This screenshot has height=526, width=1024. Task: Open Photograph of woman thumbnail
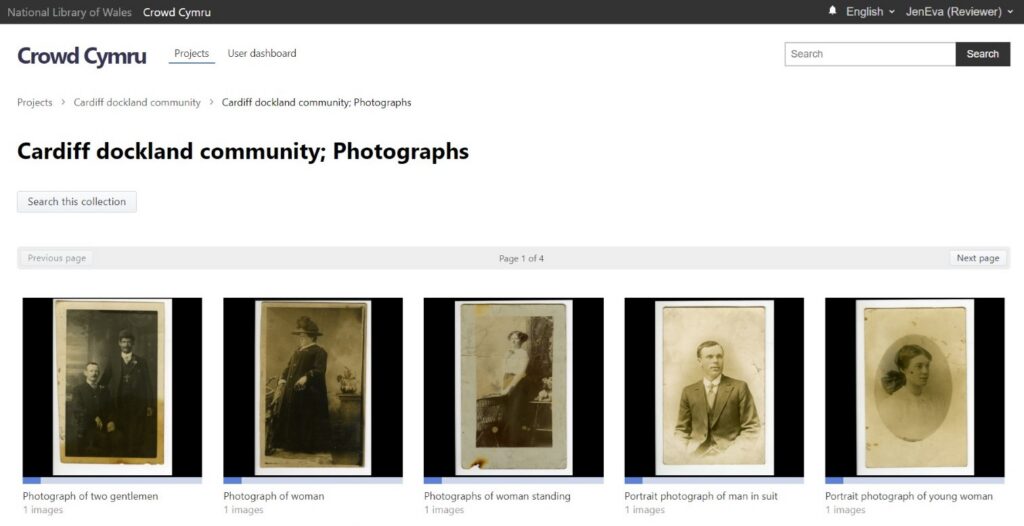(x=313, y=387)
